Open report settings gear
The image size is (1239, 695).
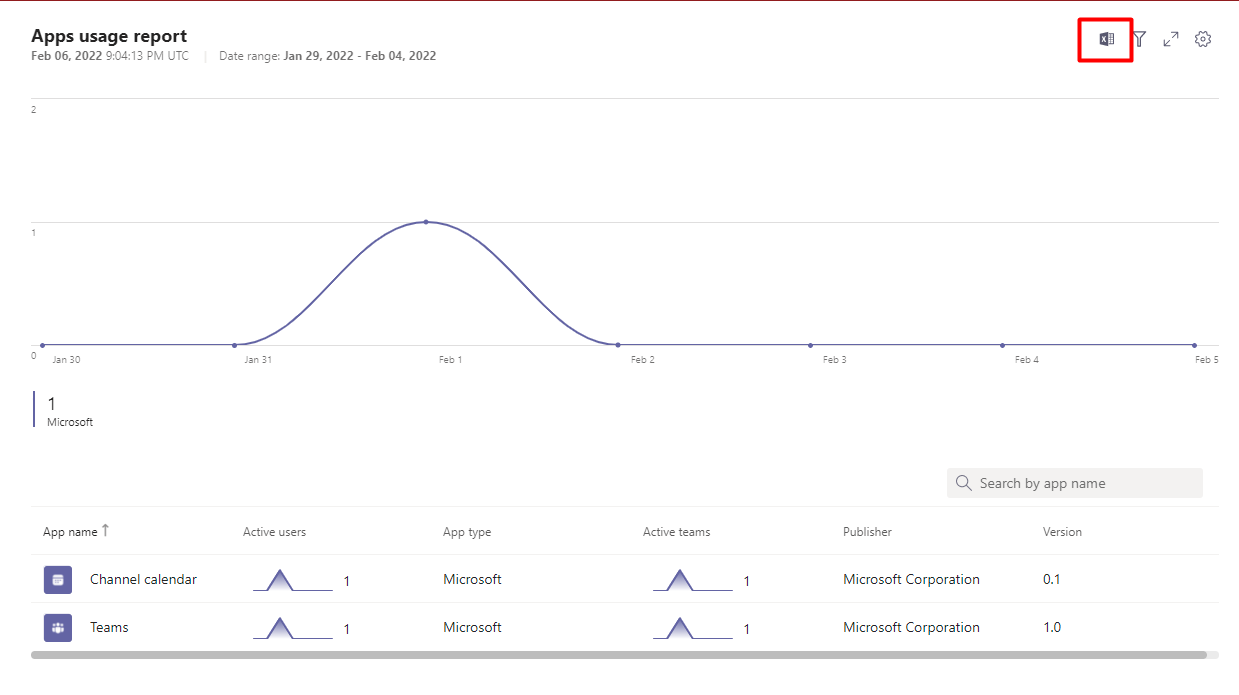coord(1203,39)
